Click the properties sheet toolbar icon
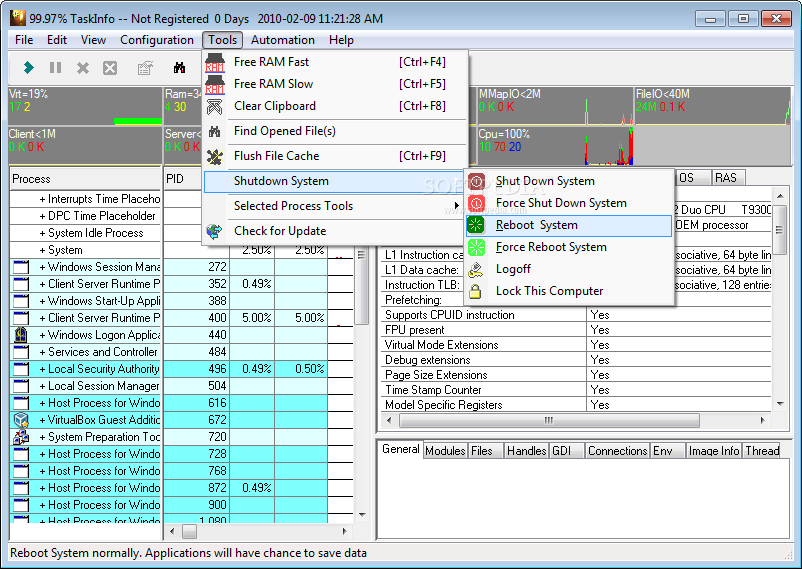Image resolution: width=802 pixels, height=569 pixels. pos(145,68)
